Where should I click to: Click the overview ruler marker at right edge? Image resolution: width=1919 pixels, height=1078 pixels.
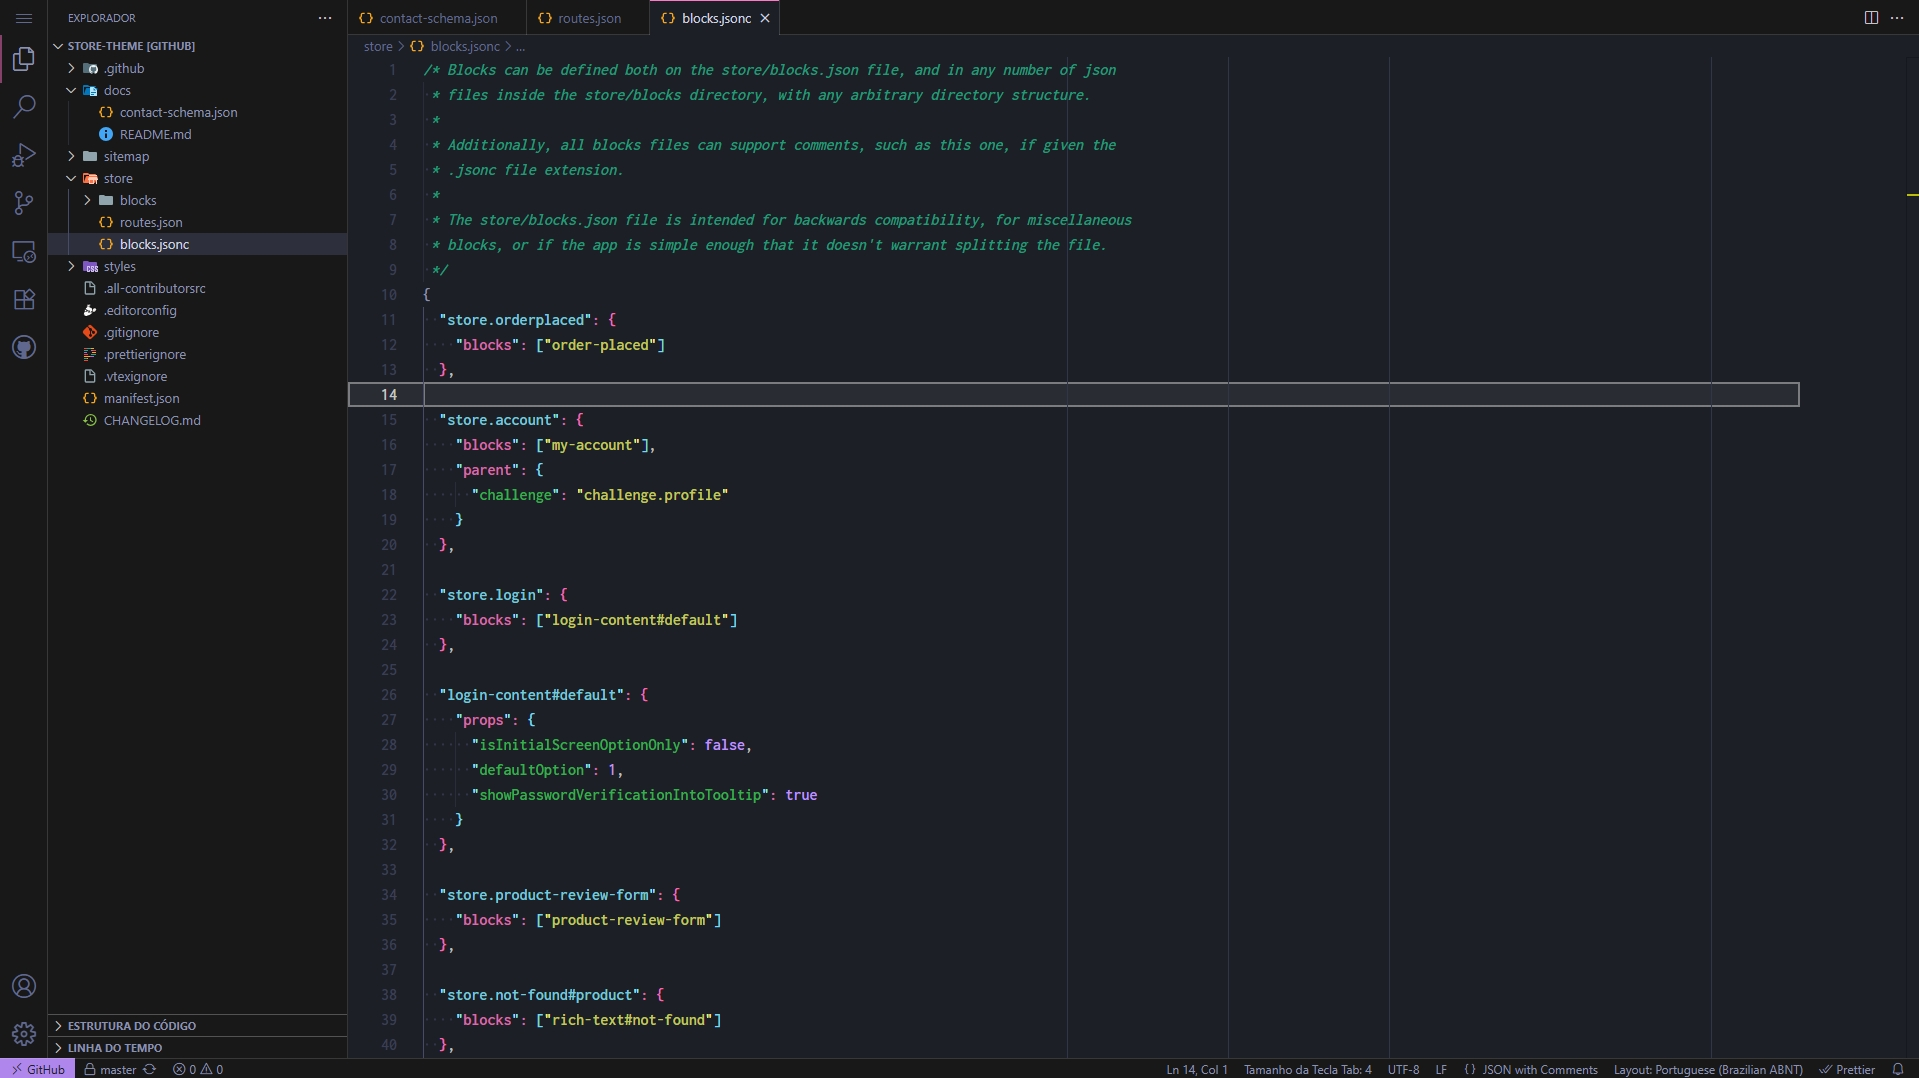pos(1911,195)
